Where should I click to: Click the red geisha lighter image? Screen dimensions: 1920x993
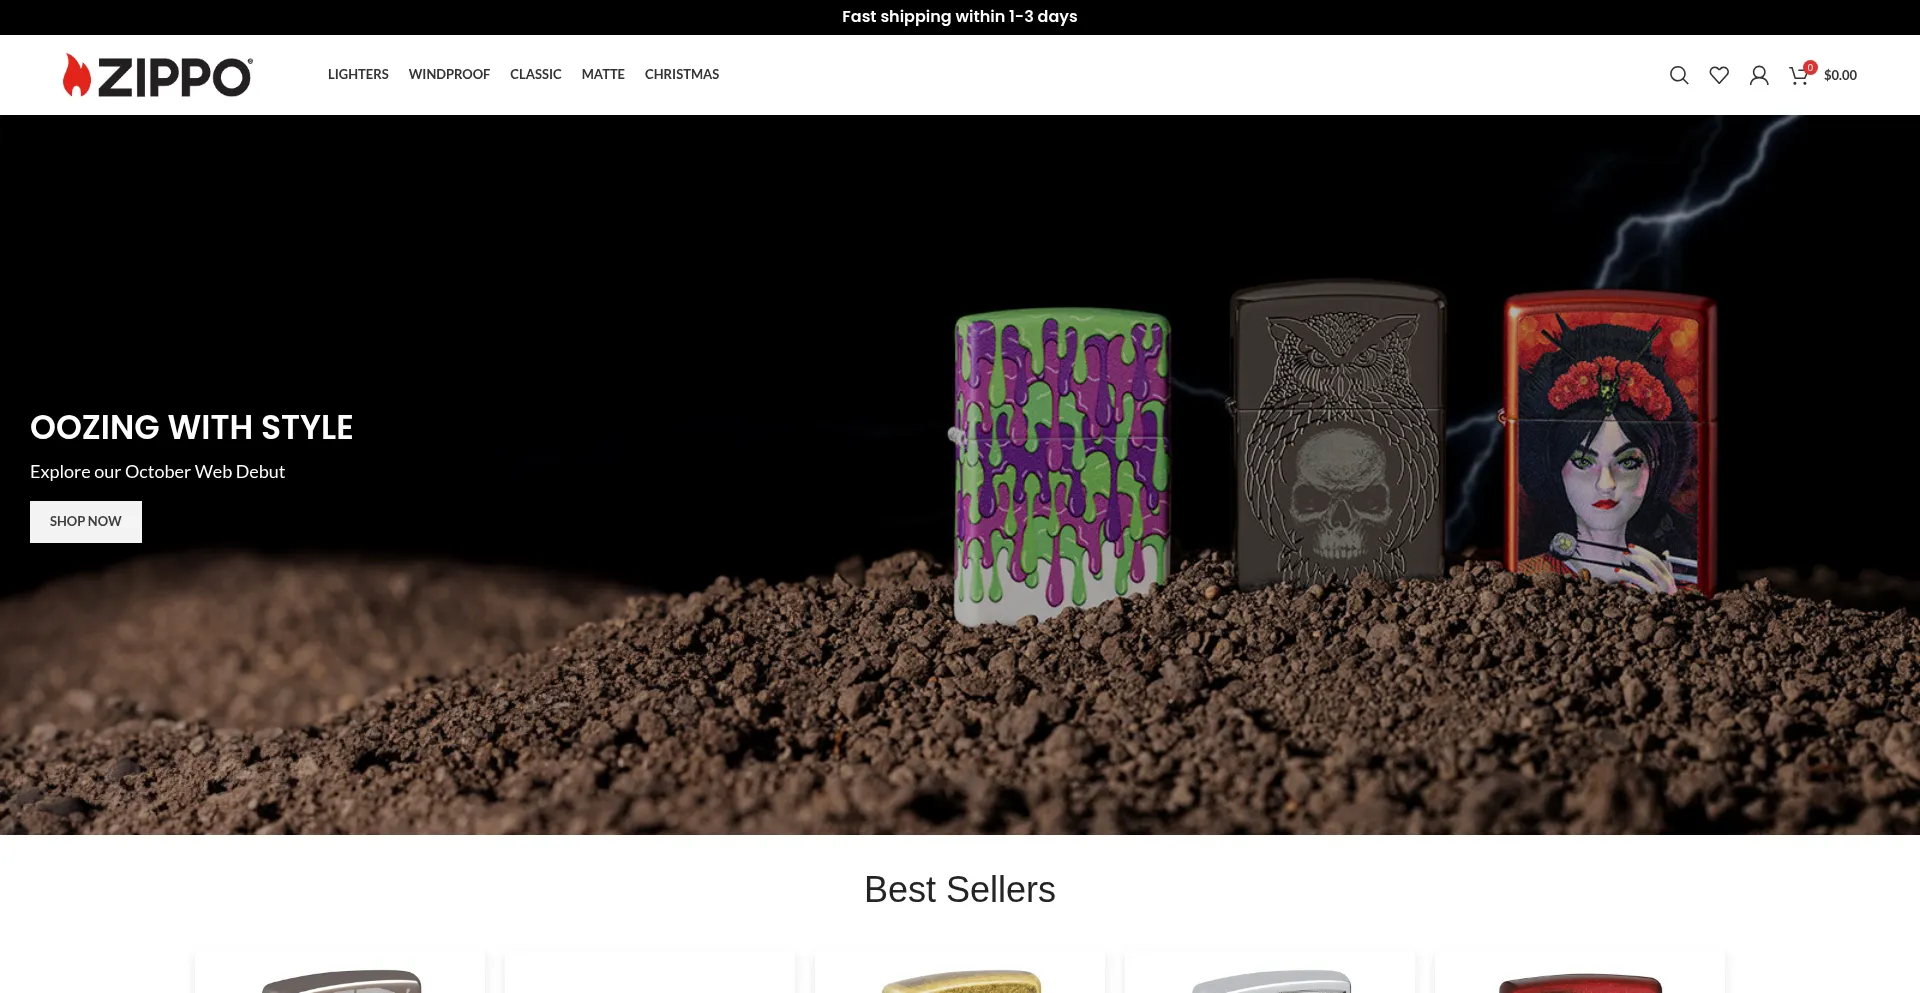(1610, 442)
